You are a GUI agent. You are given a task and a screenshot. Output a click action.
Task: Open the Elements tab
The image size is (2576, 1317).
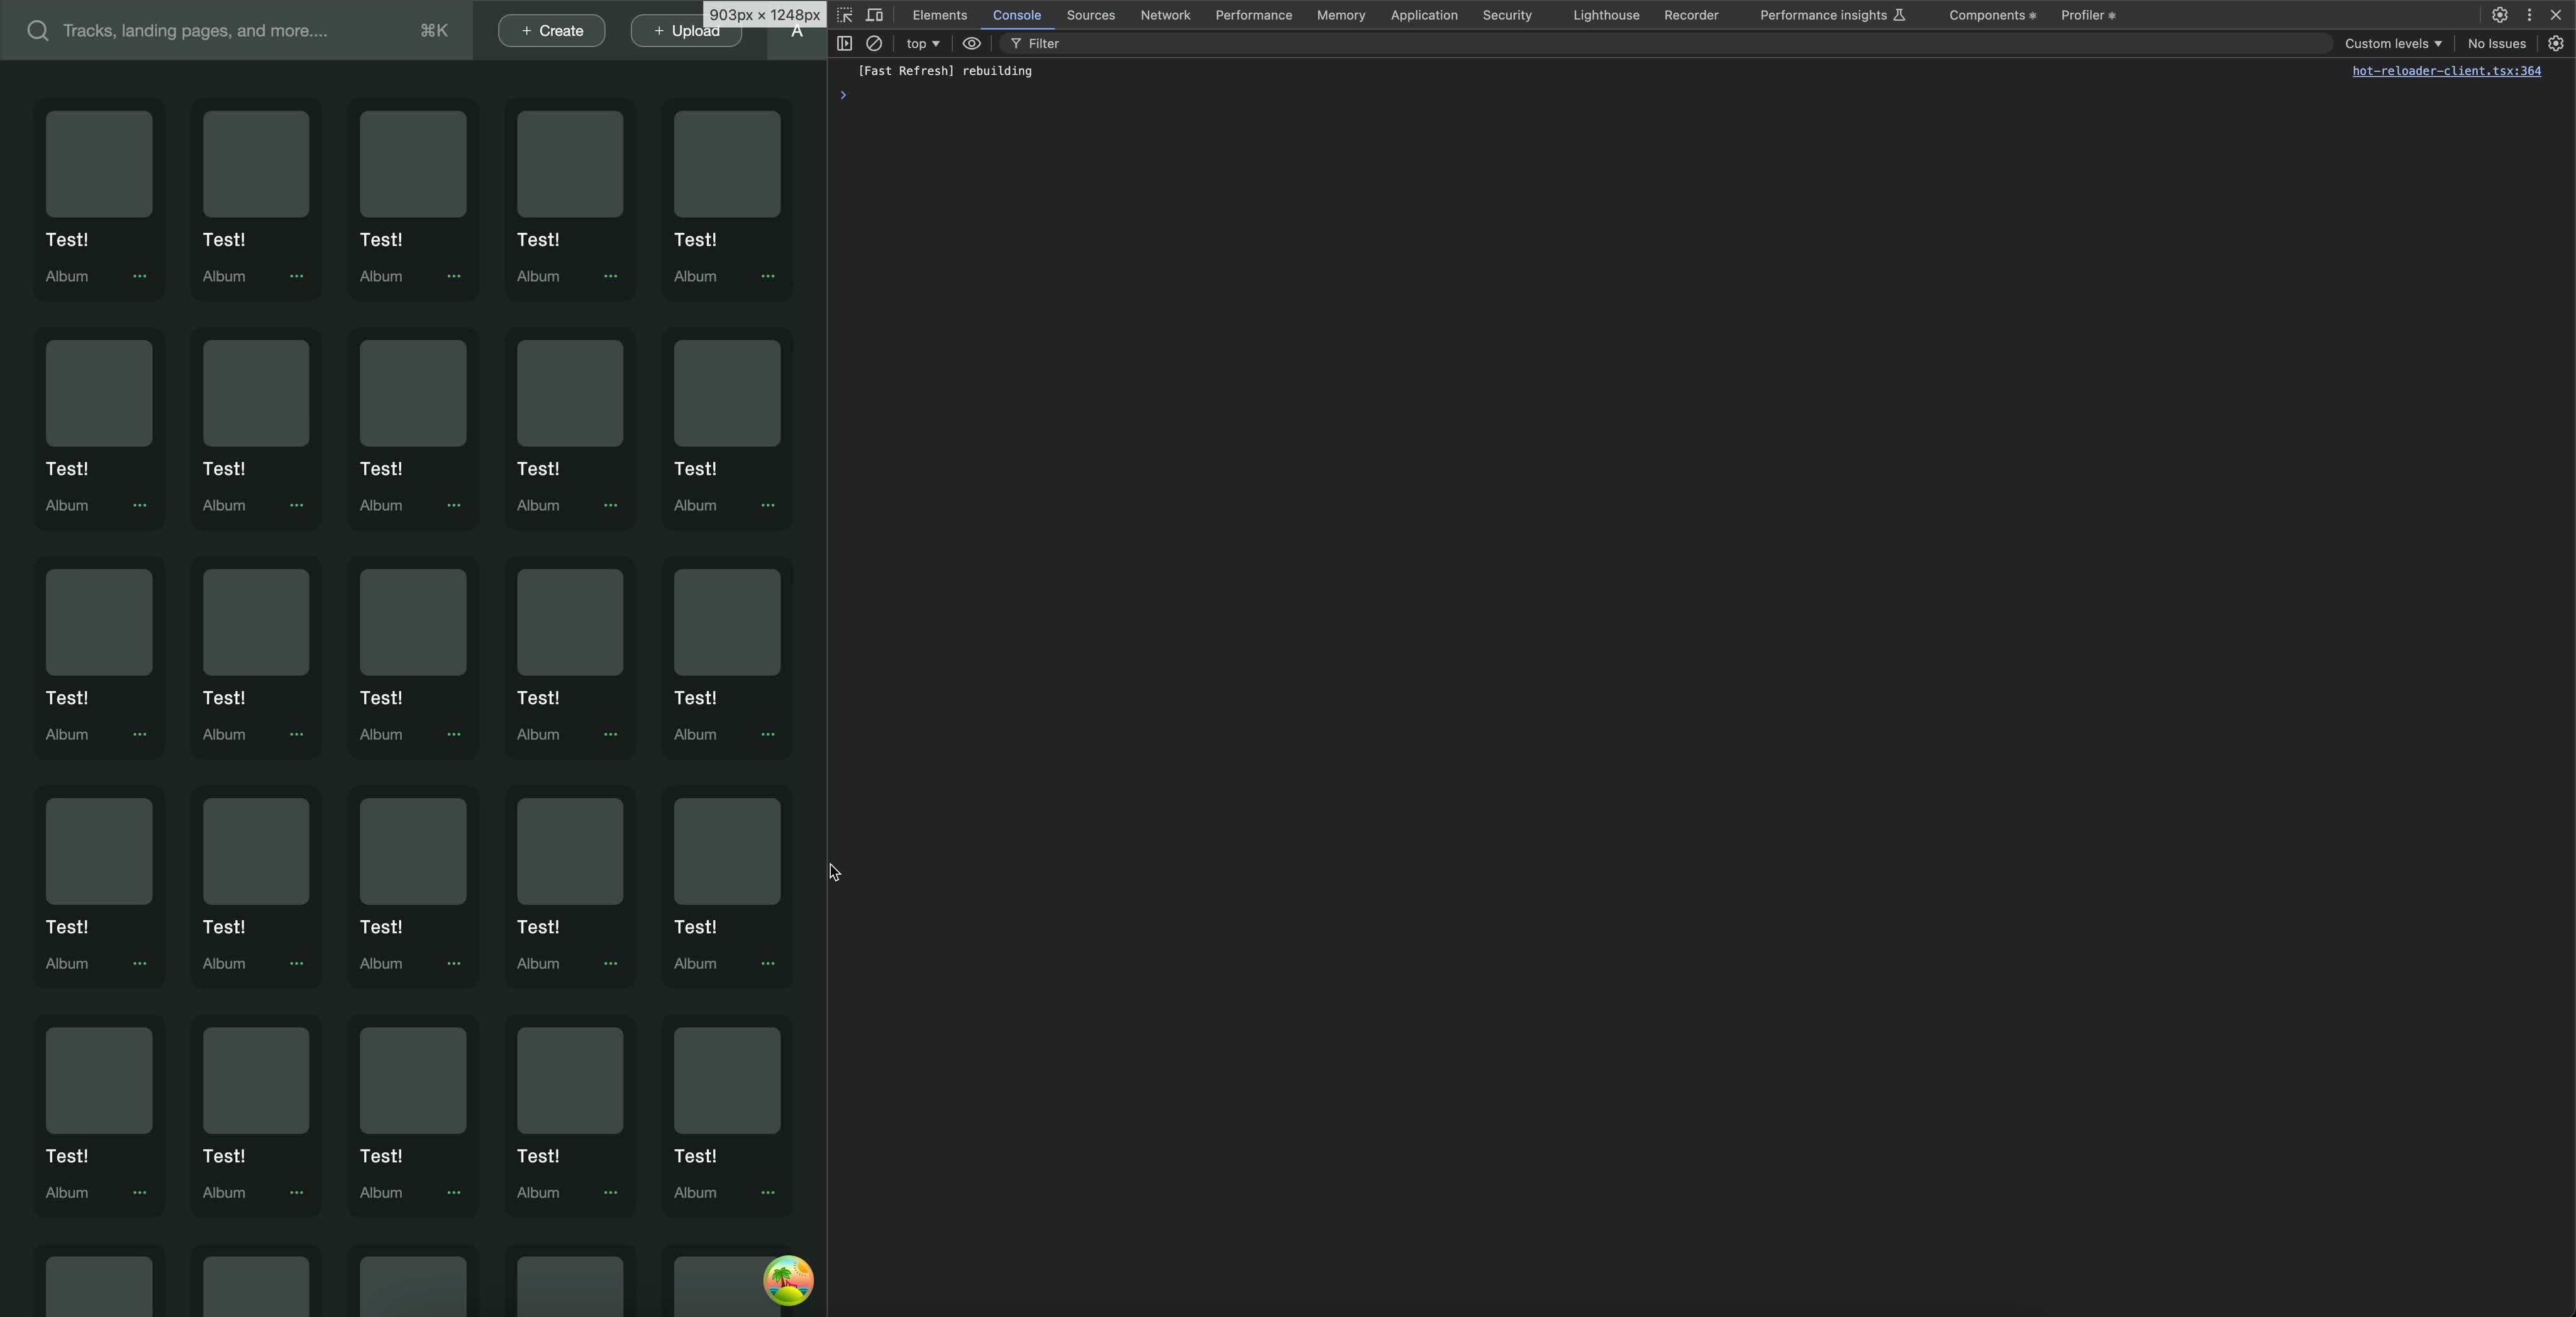[939, 15]
